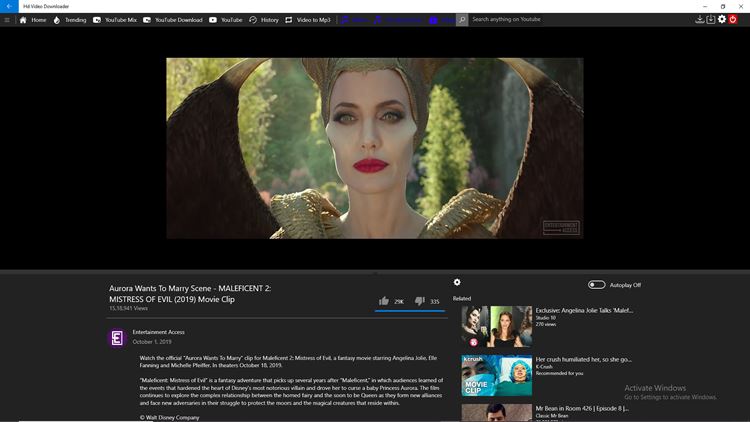Open YouTube Mix label
The width and height of the screenshot is (750, 422).
pyautogui.click(x=121, y=20)
